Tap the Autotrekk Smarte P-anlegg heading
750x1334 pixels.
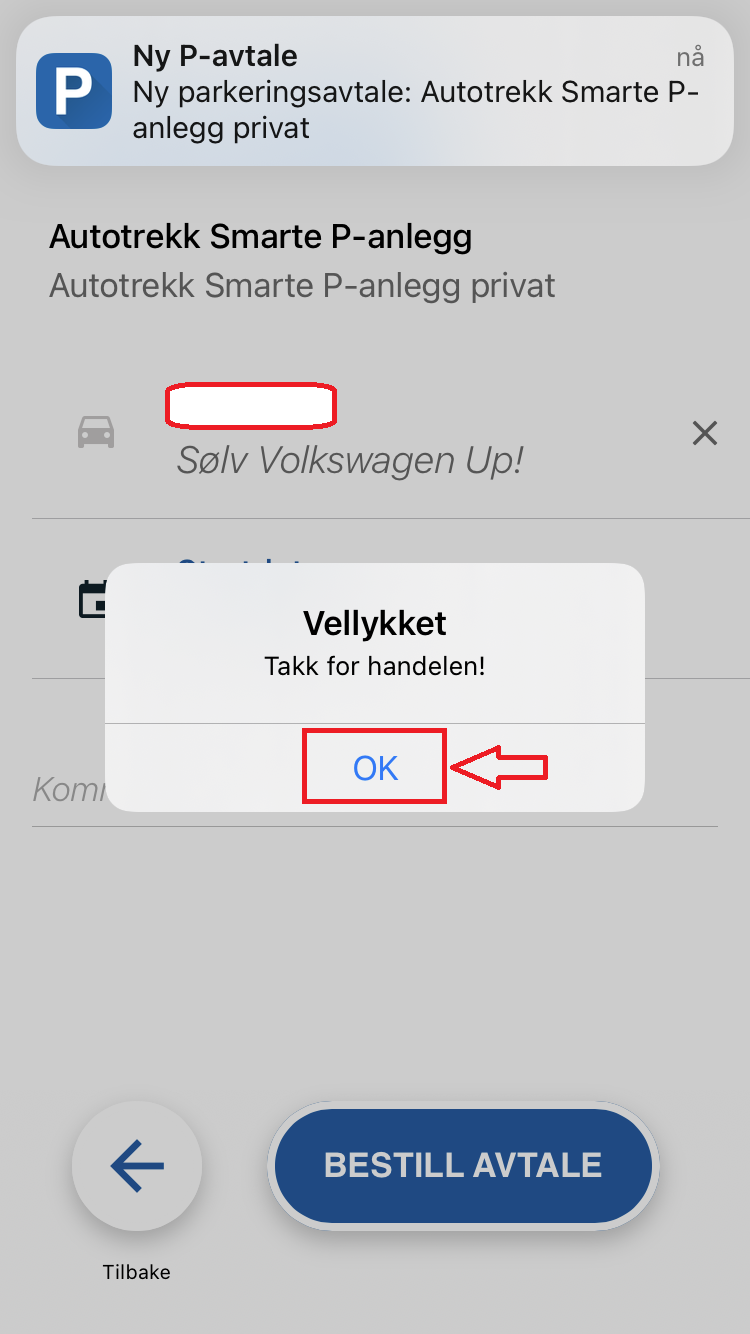pyautogui.click(x=260, y=237)
